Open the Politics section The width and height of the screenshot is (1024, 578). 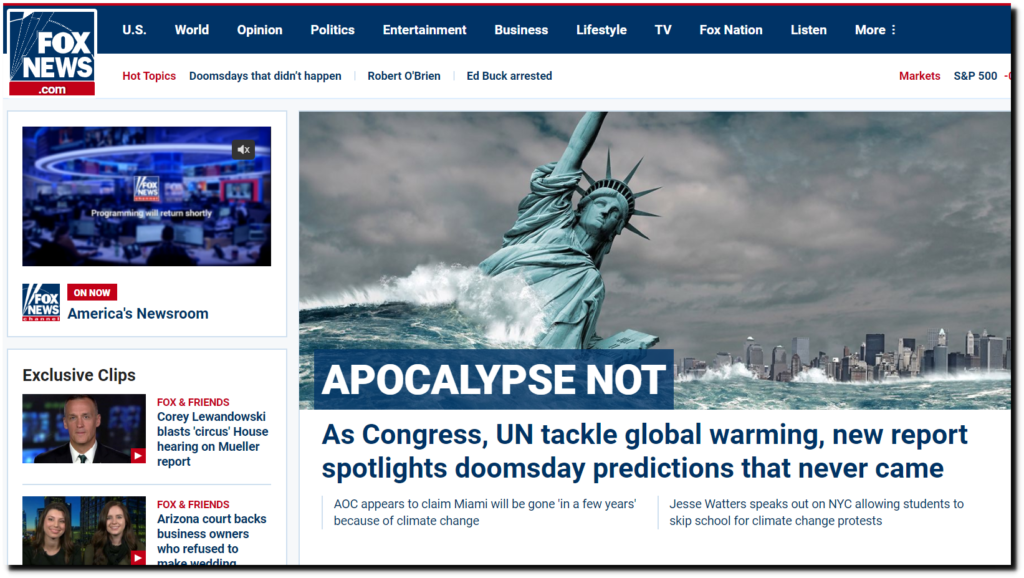coord(332,30)
